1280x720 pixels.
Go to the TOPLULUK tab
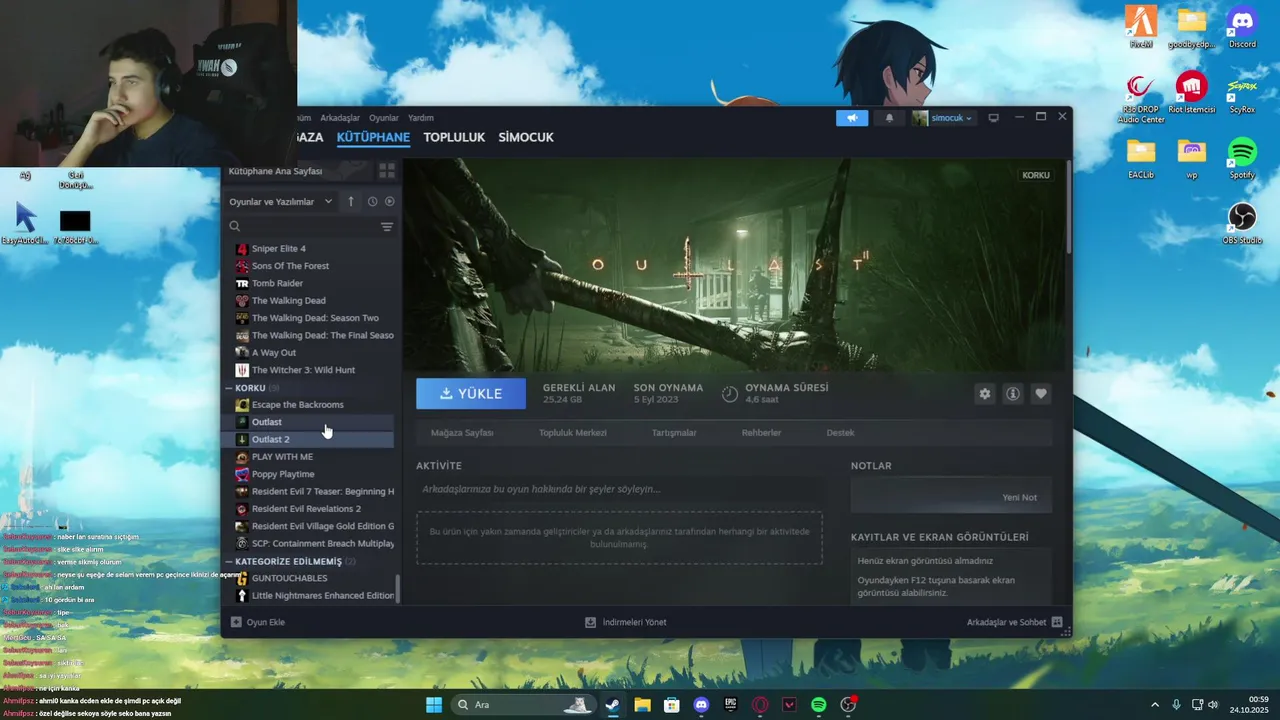coord(454,137)
